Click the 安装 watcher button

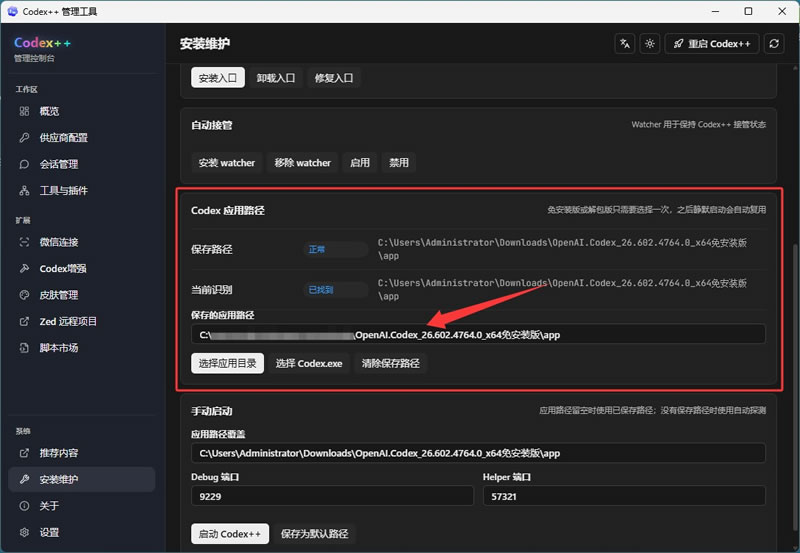[x=227, y=163]
